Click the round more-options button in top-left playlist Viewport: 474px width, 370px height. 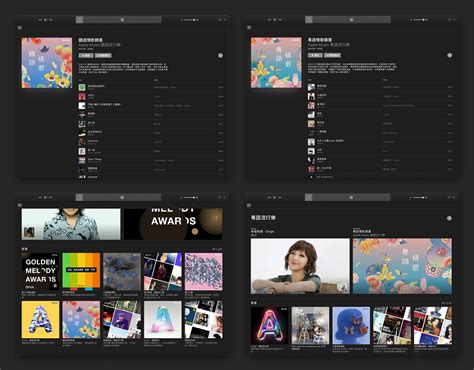tap(220, 56)
